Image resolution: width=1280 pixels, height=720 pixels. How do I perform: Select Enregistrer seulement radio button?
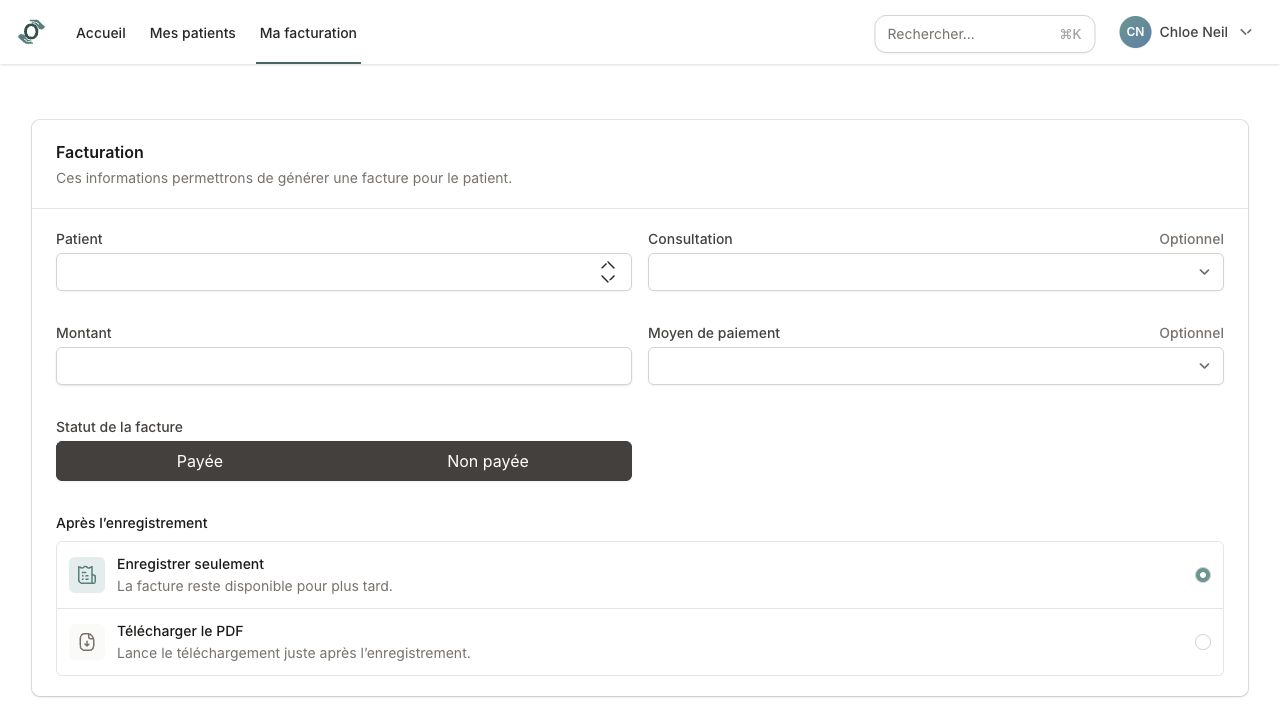point(1203,575)
